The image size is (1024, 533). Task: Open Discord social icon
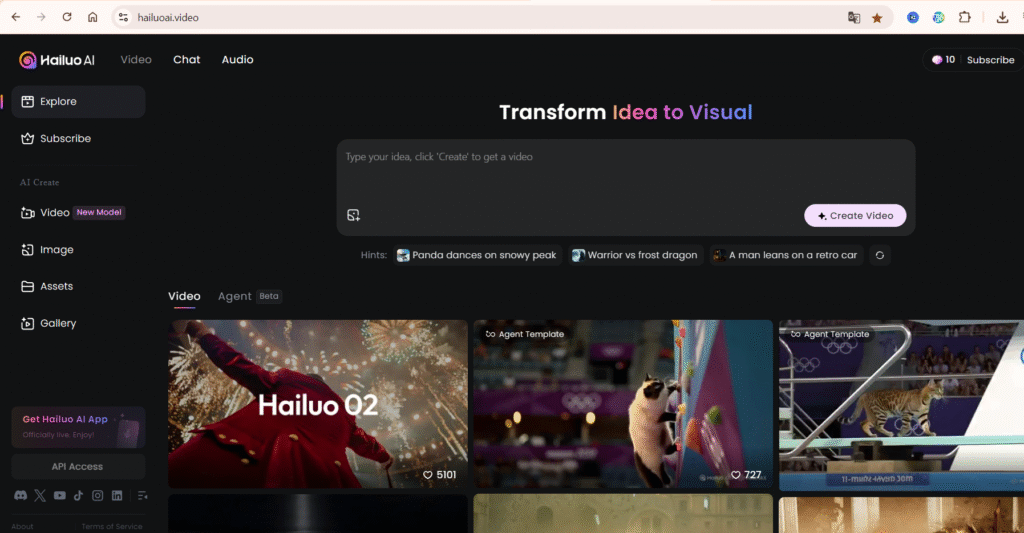coord(21,496)
